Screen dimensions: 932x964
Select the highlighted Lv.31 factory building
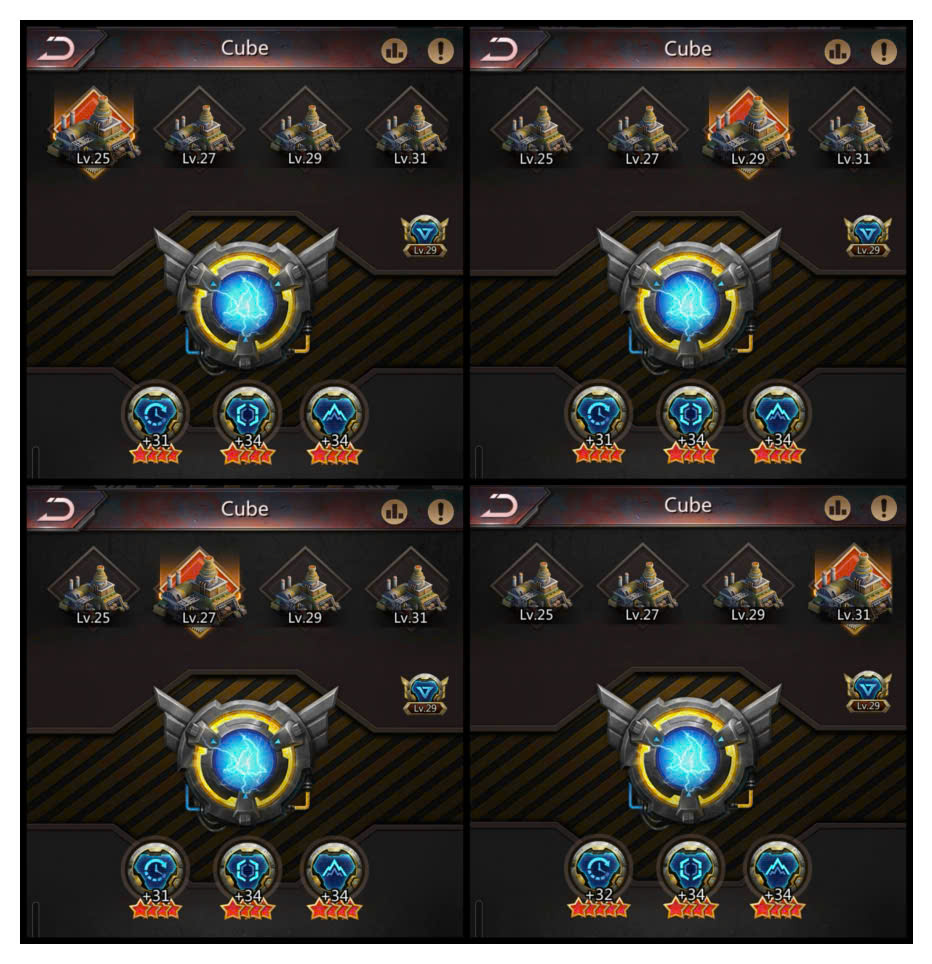tap(853, 588)
